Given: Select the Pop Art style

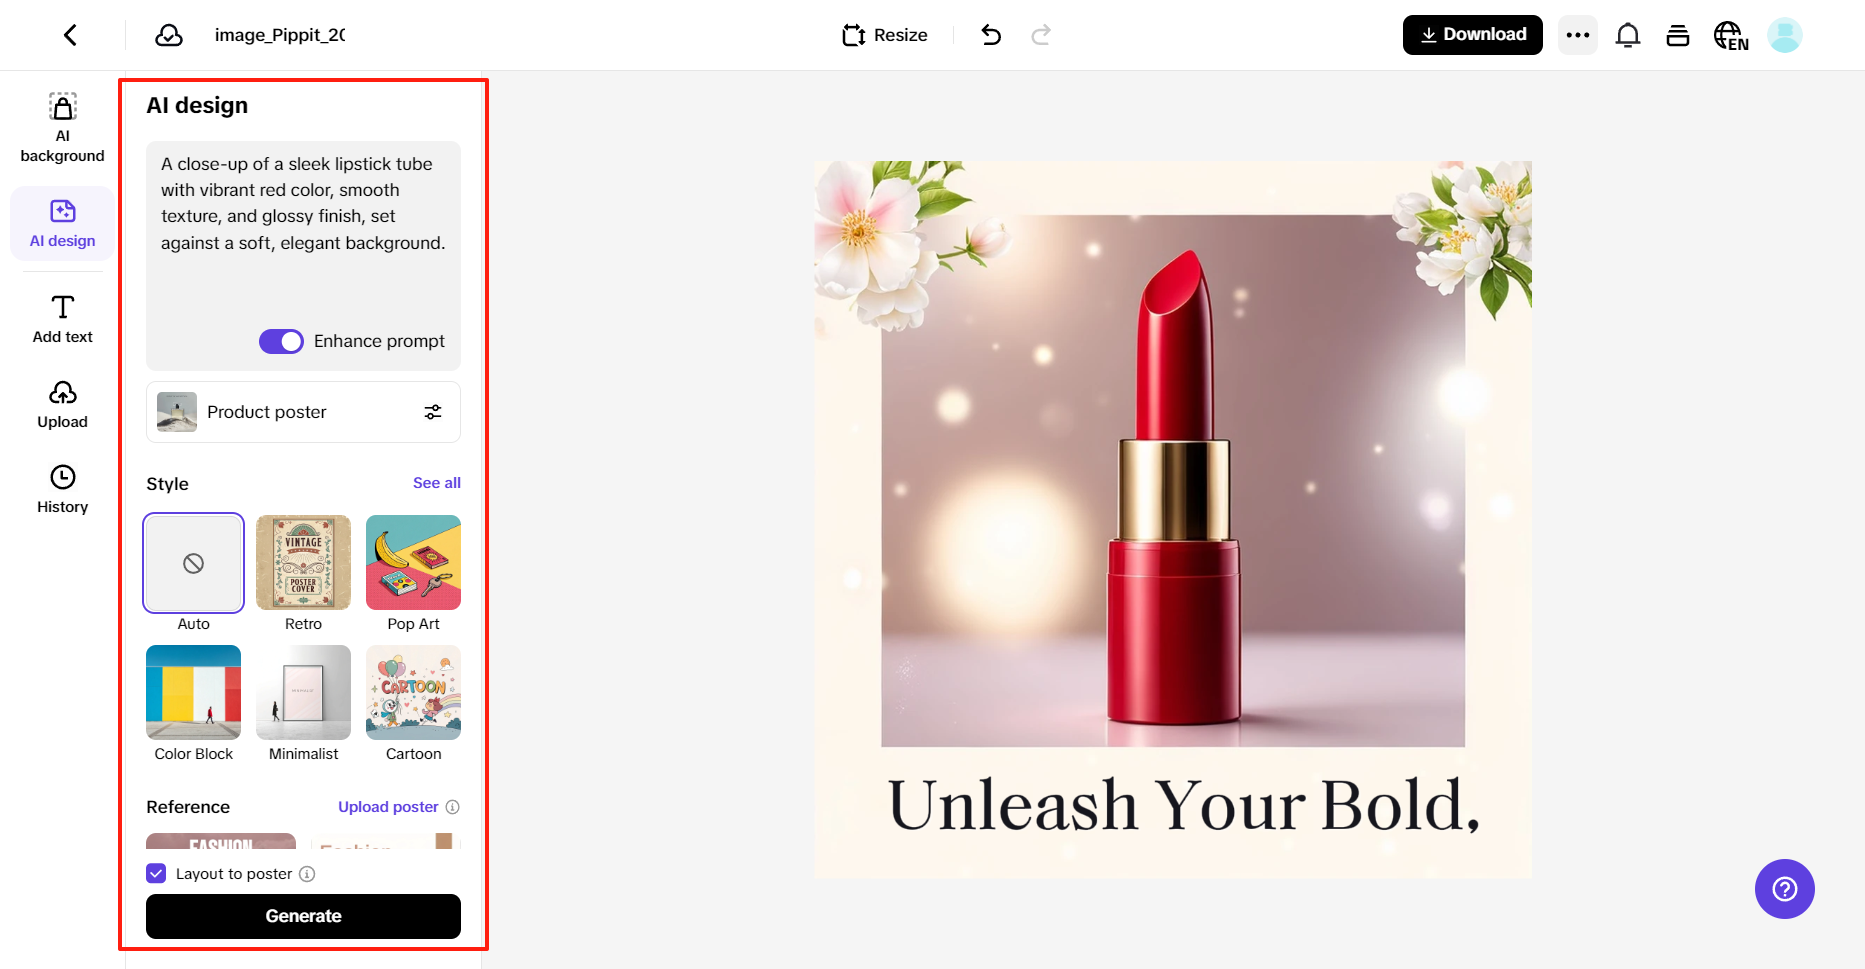Looking at the screenshot, I should pos(413,562).
